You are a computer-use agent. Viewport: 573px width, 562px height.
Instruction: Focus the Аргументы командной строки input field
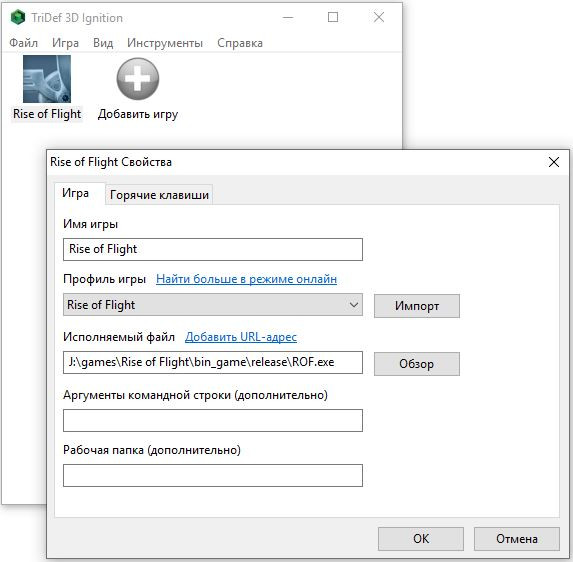(213, 421)
